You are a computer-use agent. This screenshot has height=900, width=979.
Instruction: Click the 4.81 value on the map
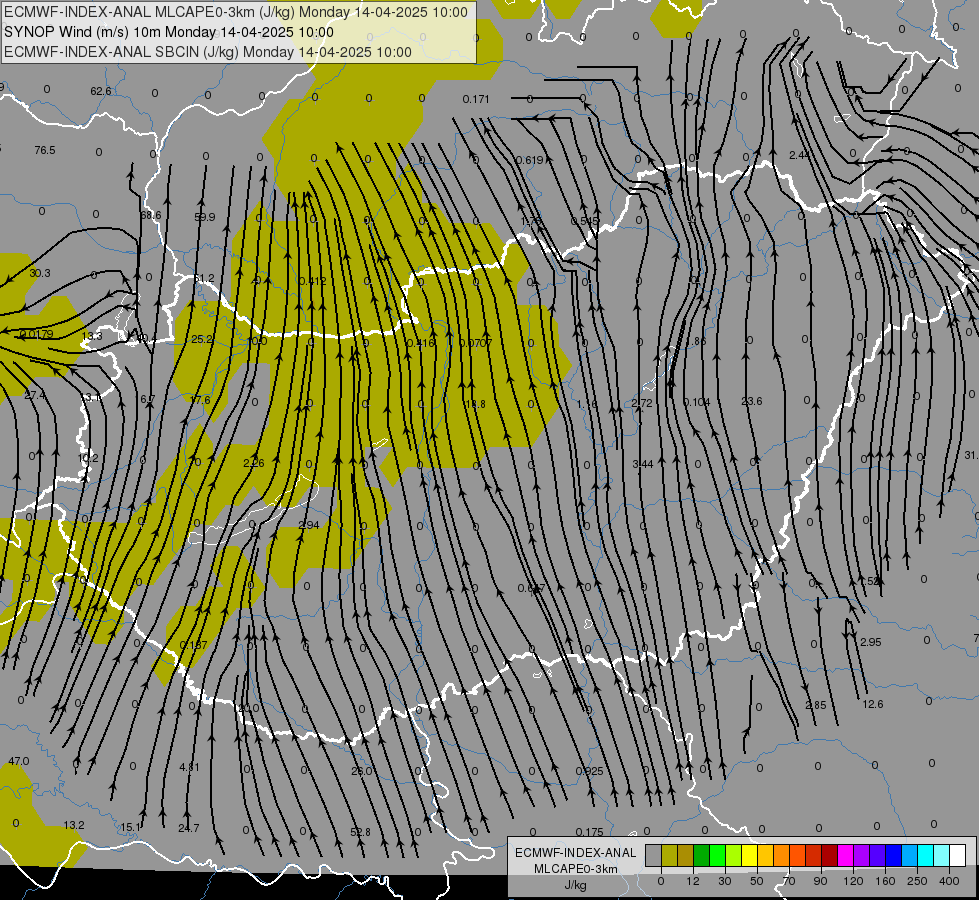click(x=189, y=767)
